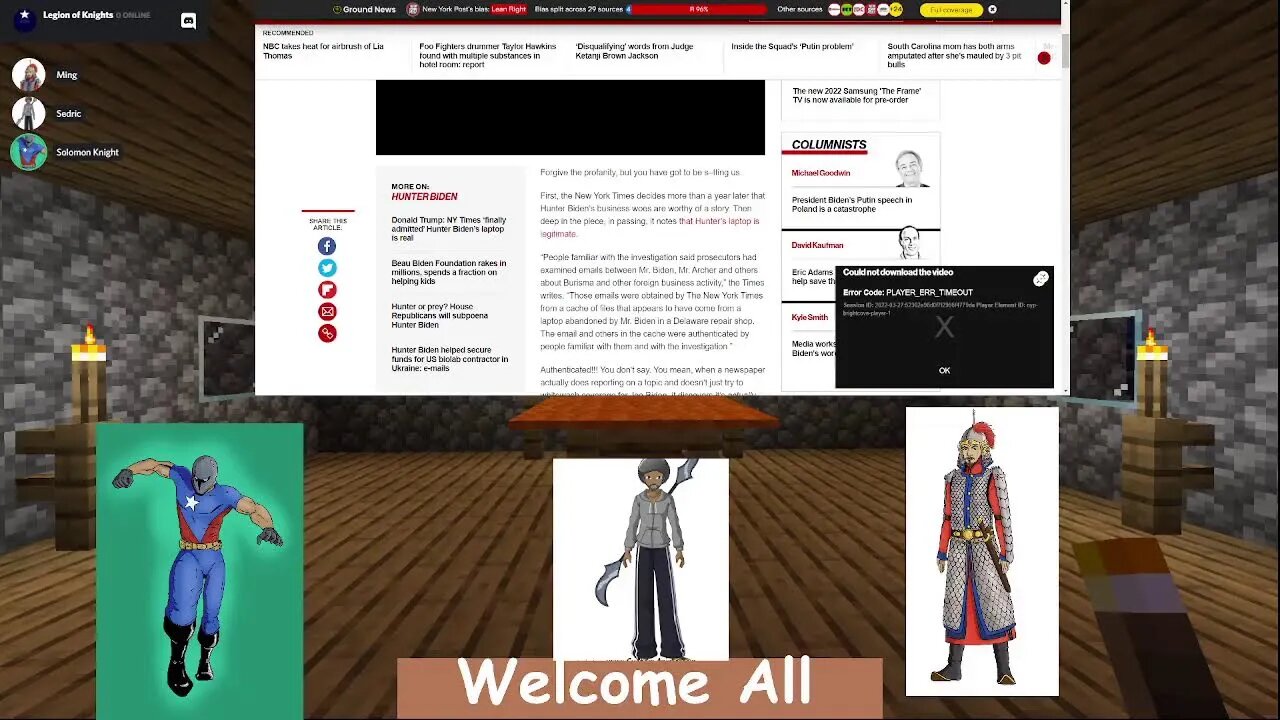Click the 'Ming' user name
This screenshot has height=720, width=1280.
[67, 75]
